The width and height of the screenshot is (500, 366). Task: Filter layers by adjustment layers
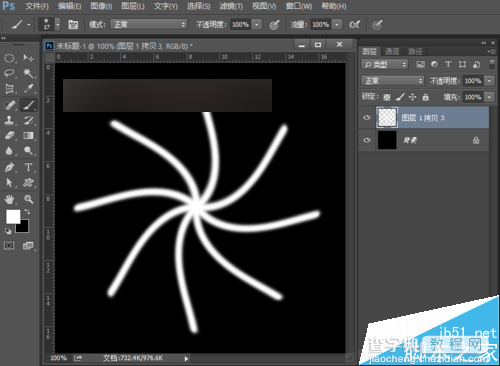click(434, 64)
